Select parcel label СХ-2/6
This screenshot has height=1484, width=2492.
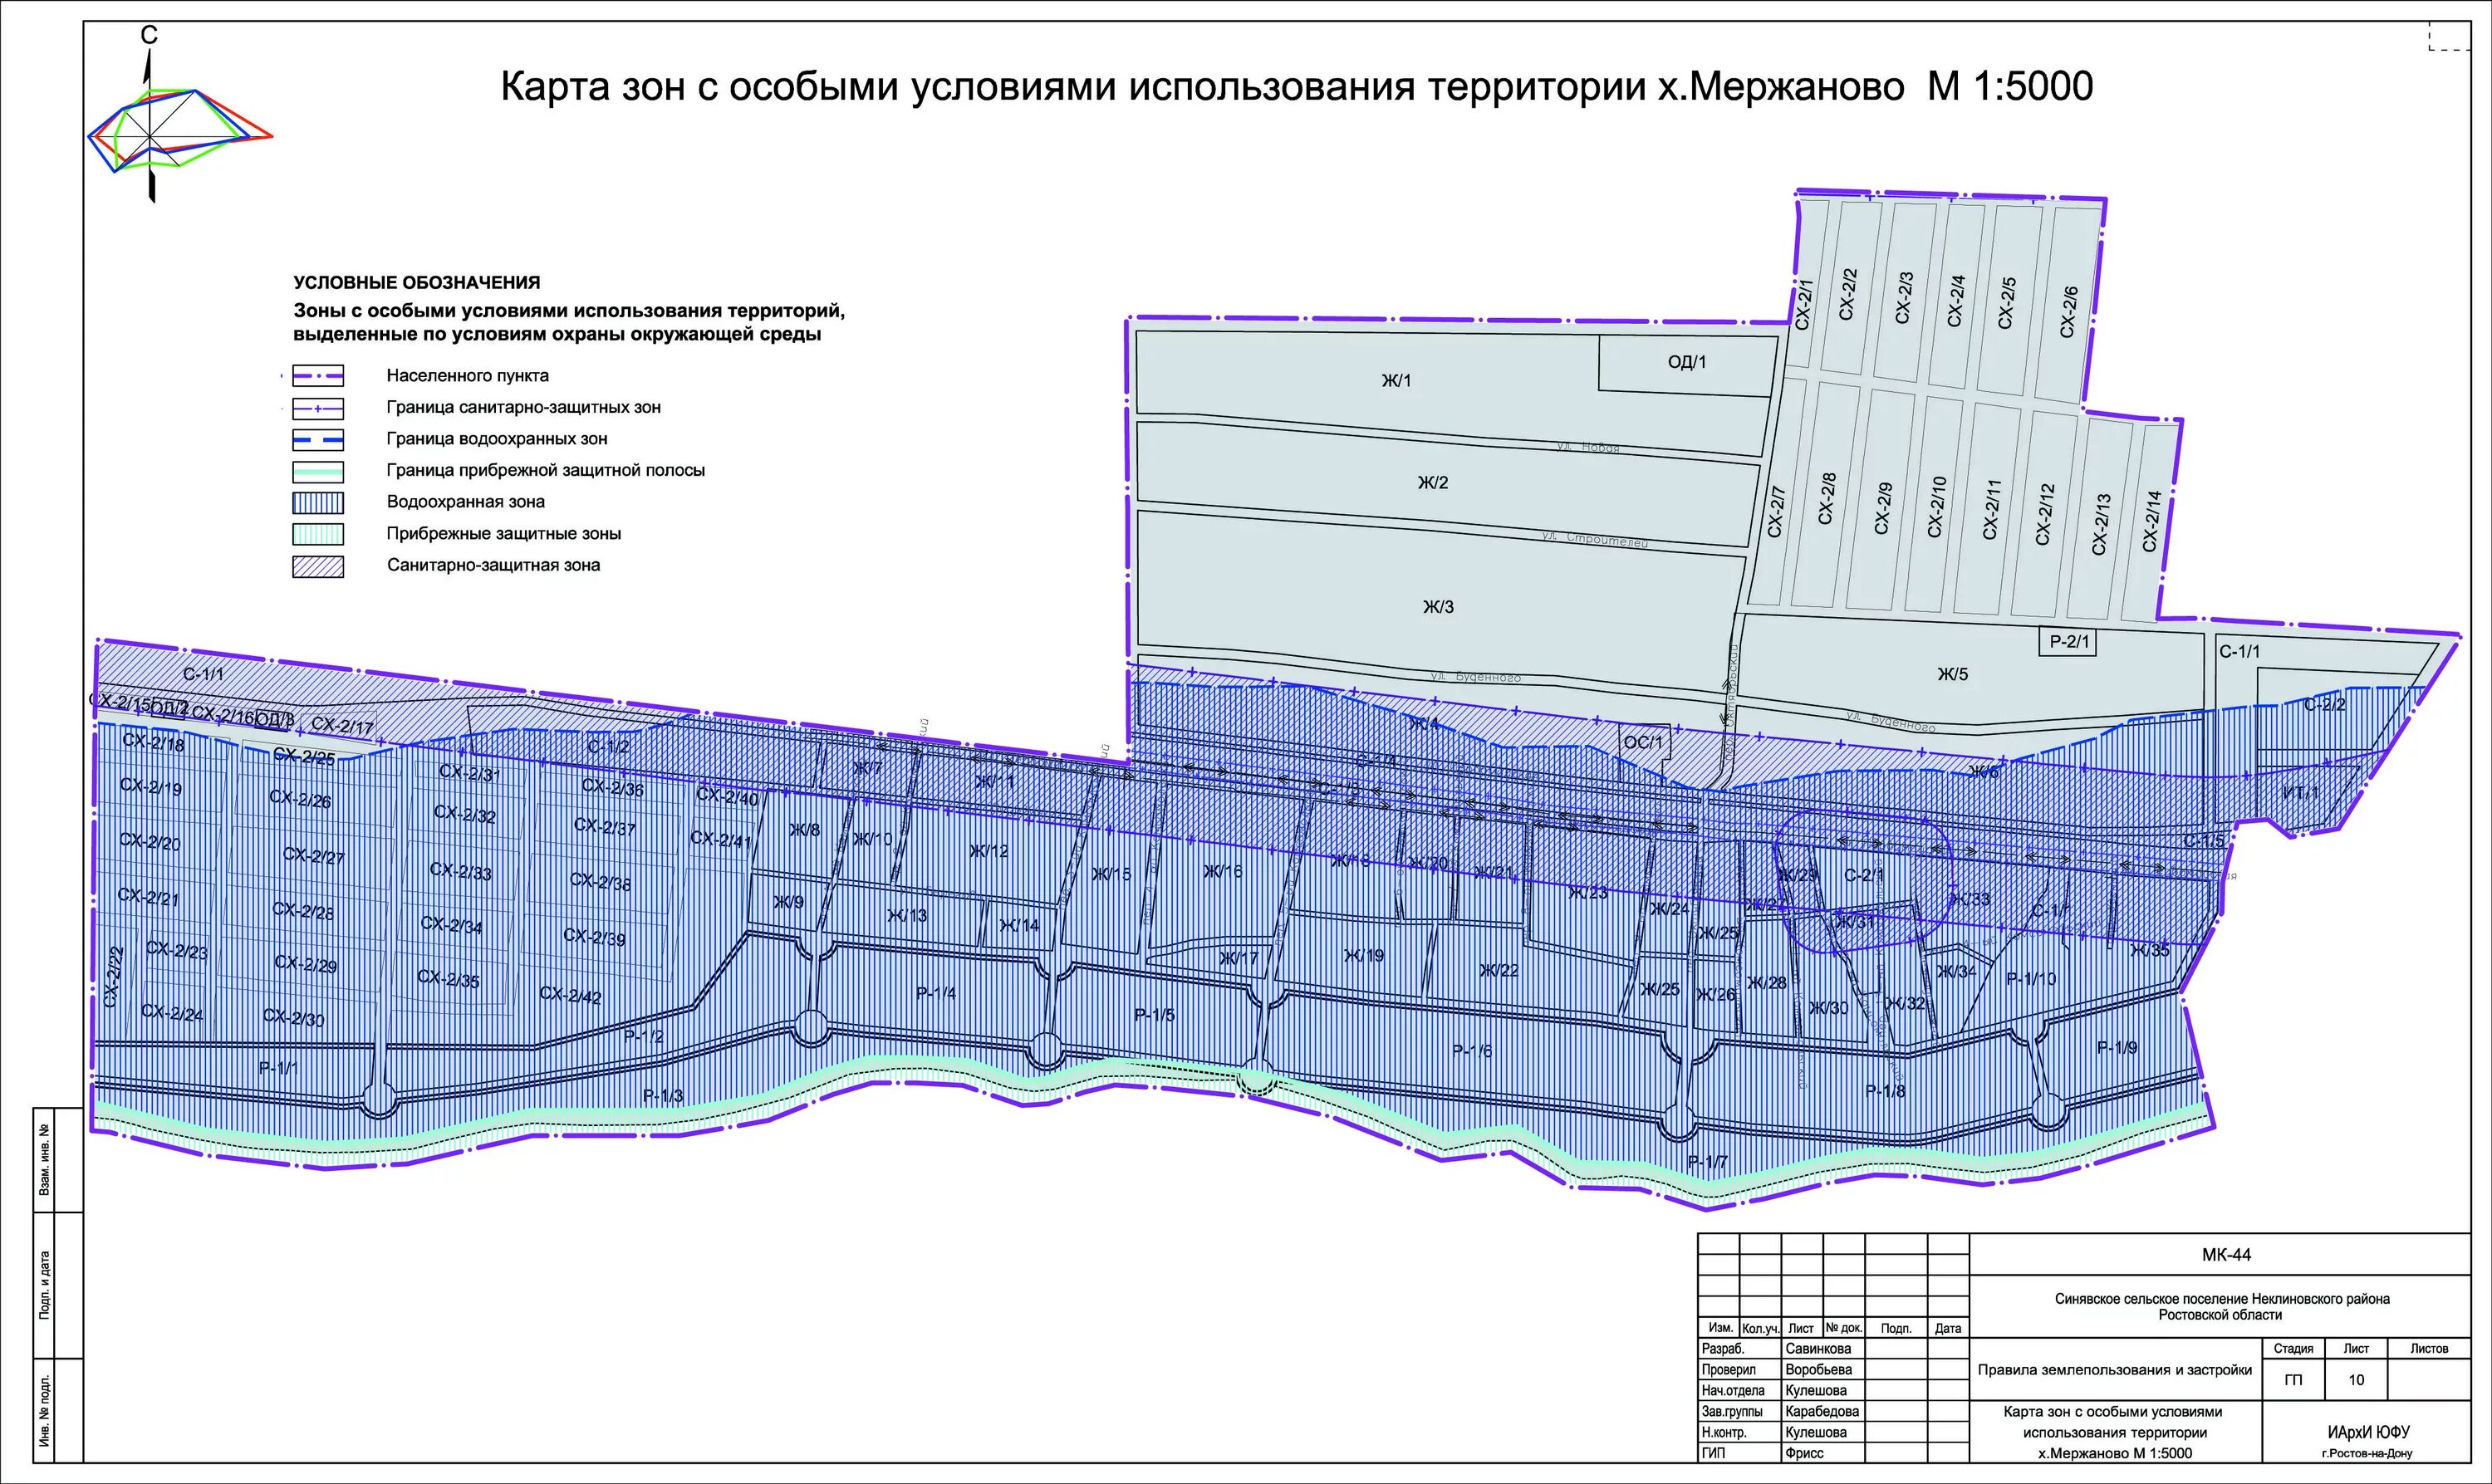click(2069, 312)
